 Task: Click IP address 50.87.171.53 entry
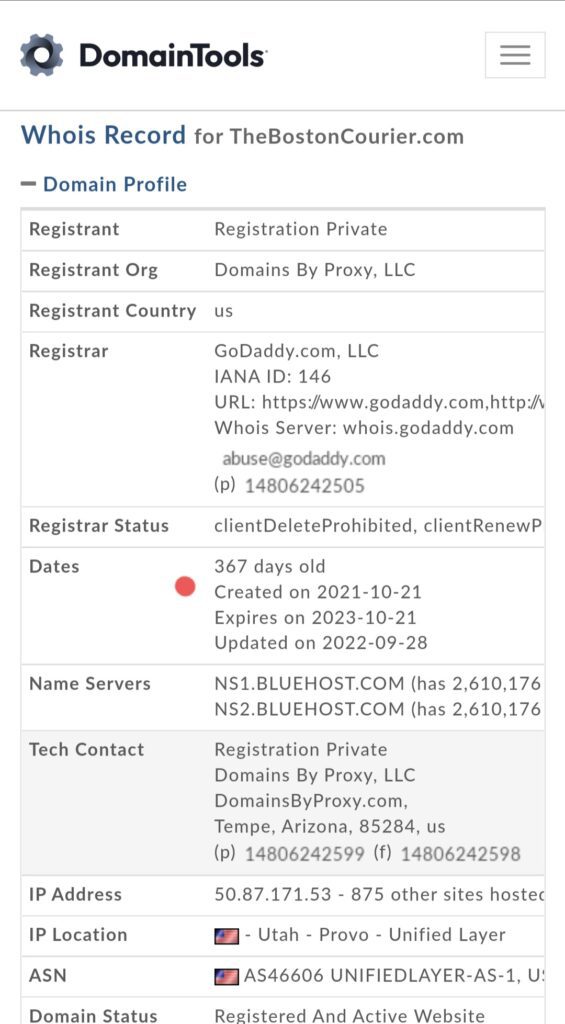tap(272, 894)
